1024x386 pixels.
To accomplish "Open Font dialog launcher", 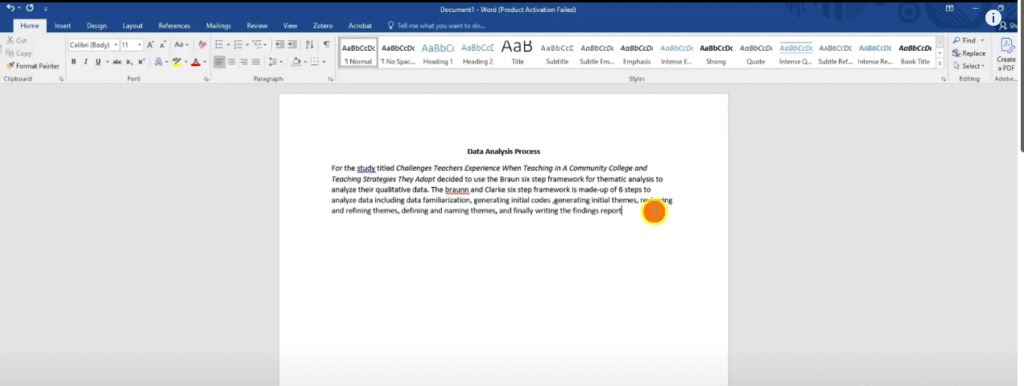I will click(206, 79).
